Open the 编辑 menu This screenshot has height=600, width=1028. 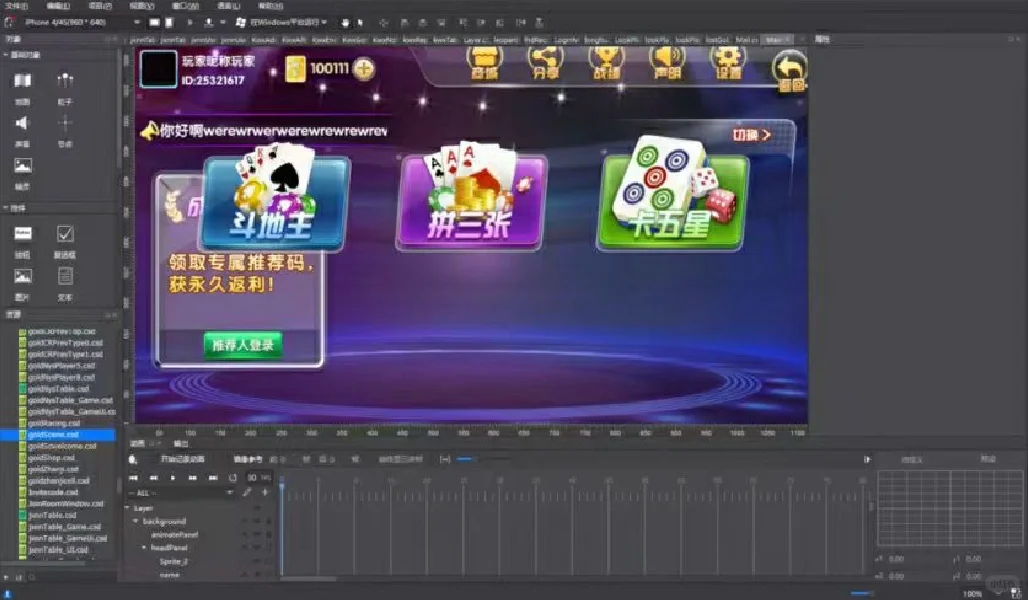58,6
